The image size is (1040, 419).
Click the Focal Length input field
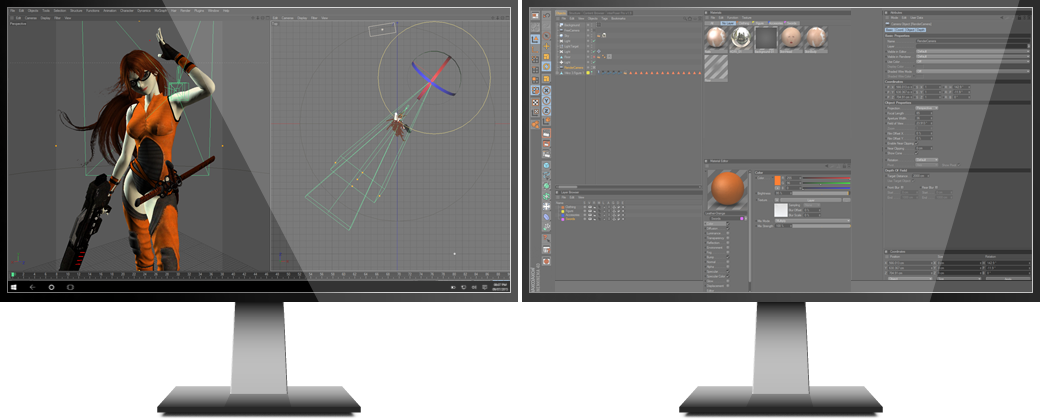[924, 113]
